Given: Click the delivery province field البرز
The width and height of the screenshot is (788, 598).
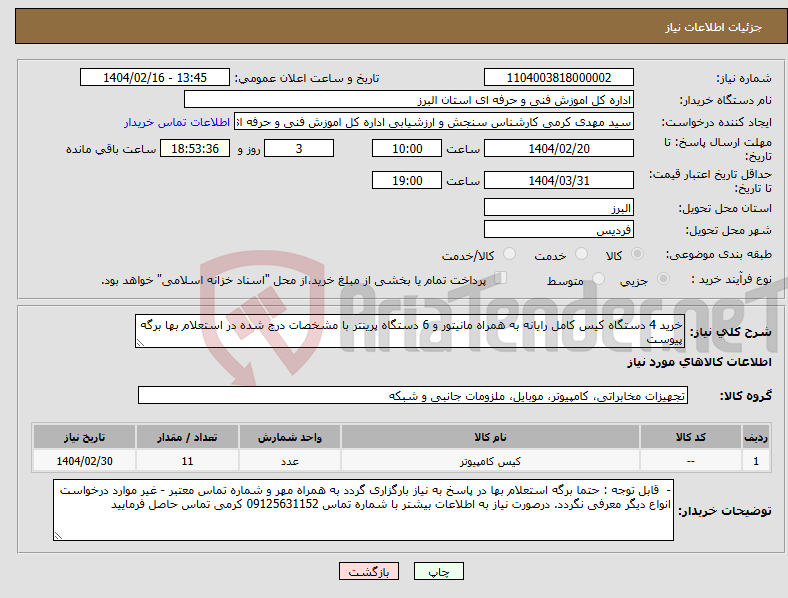Looking at the screenshot, I should click(558, 207).
